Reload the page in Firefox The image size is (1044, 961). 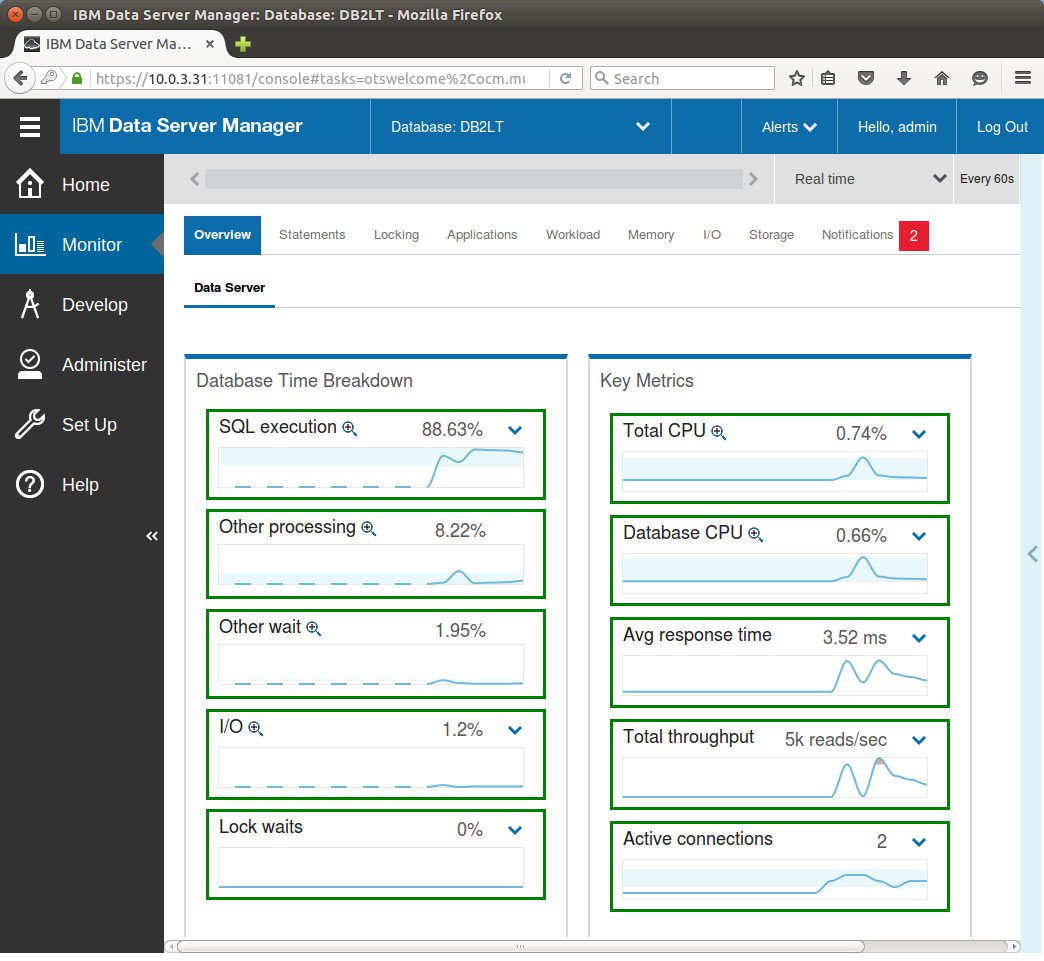click(x=565, y=78)
